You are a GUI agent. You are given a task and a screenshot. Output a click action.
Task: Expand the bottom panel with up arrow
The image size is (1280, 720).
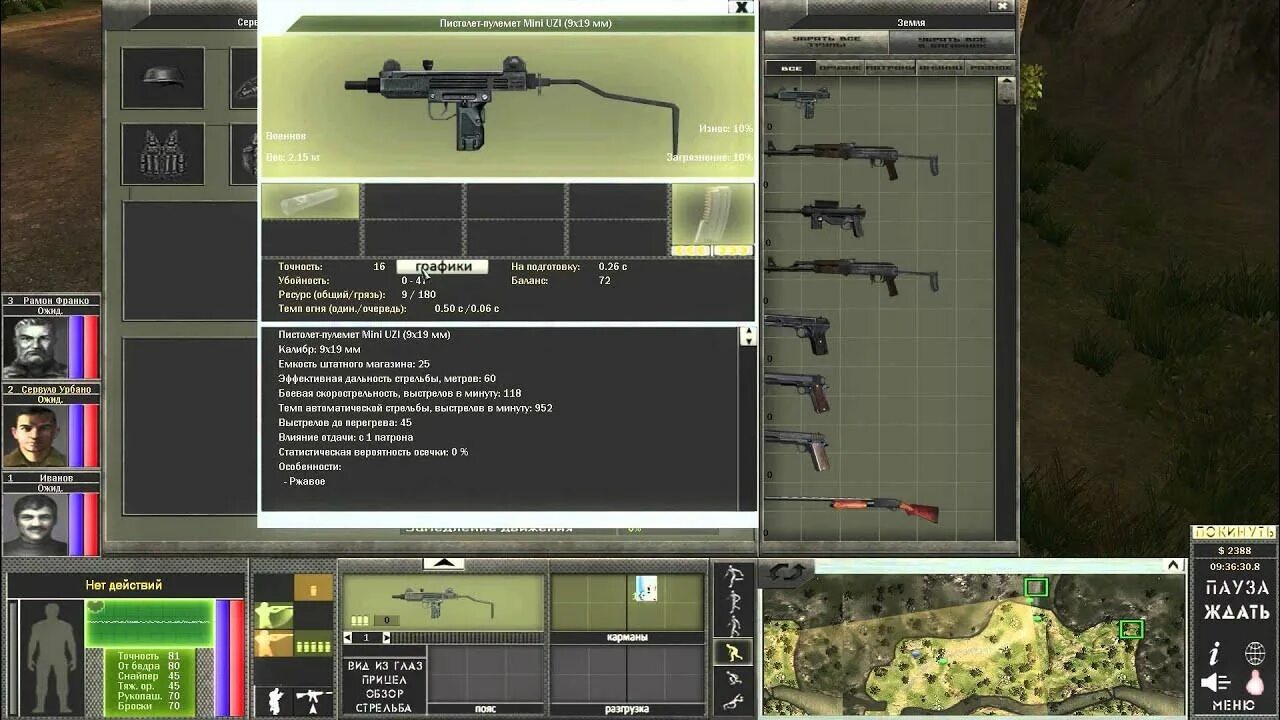pos(443,564)
